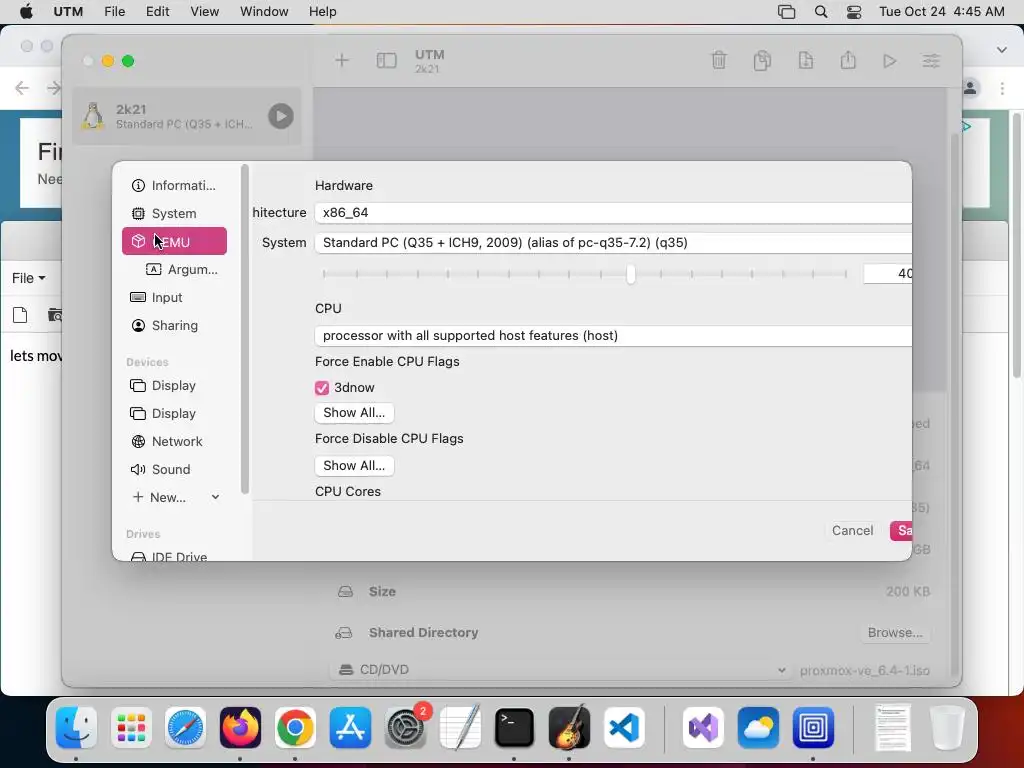1024x768 pixels.
Task: Open the Edit menu
Action: click(157, 12)
